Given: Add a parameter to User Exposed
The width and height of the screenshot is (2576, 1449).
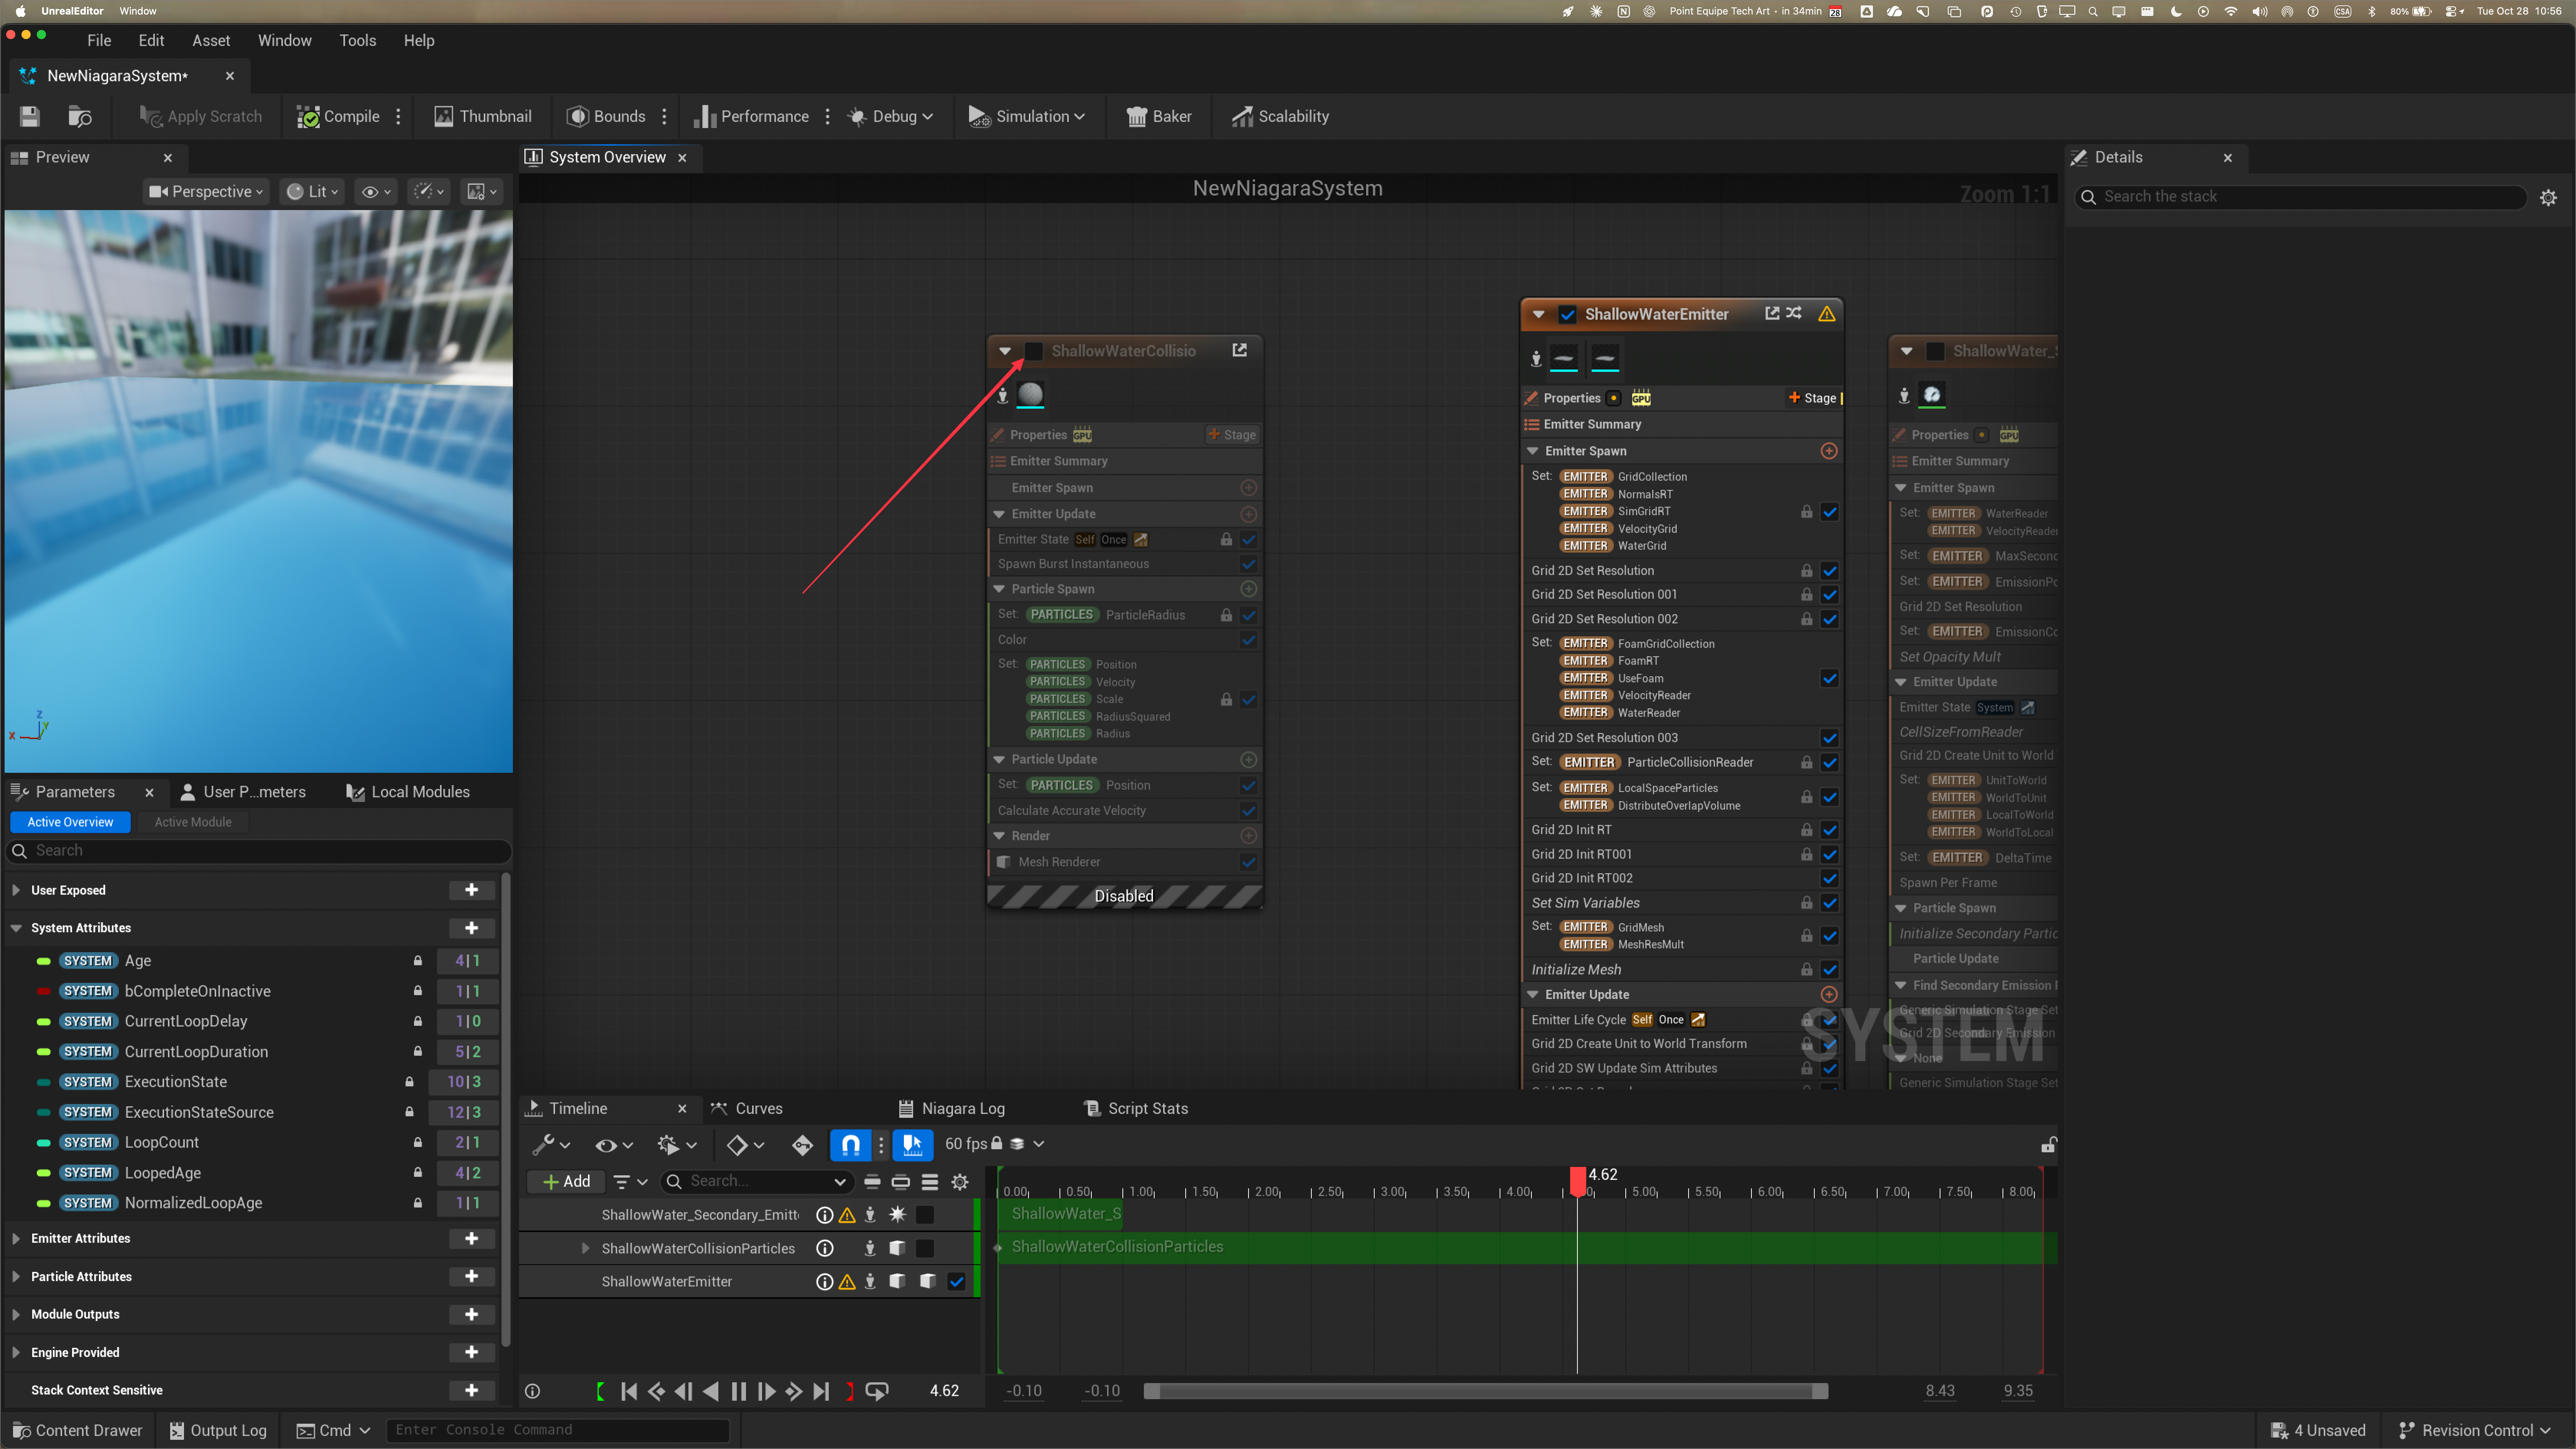Looking at the screenshot, I should [472, 890].
